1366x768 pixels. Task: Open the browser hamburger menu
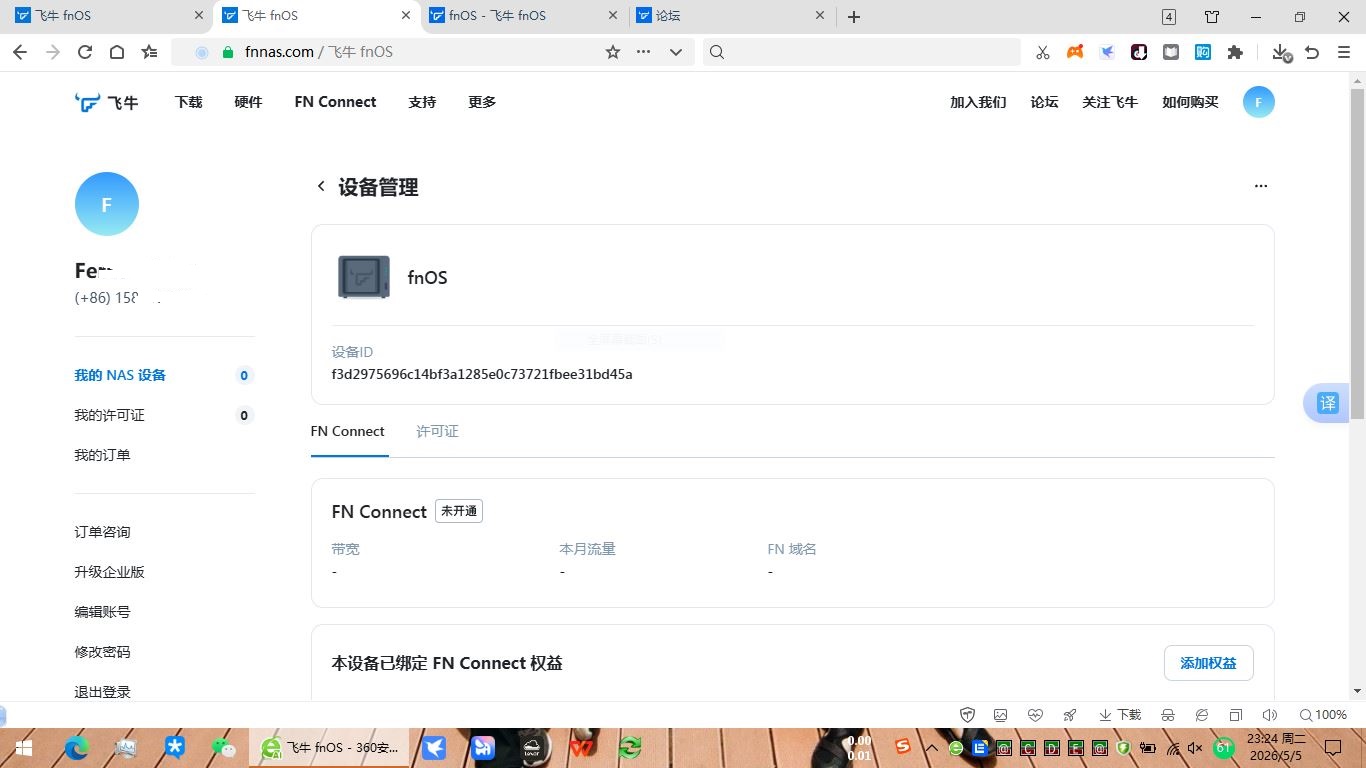(1344, 52)
